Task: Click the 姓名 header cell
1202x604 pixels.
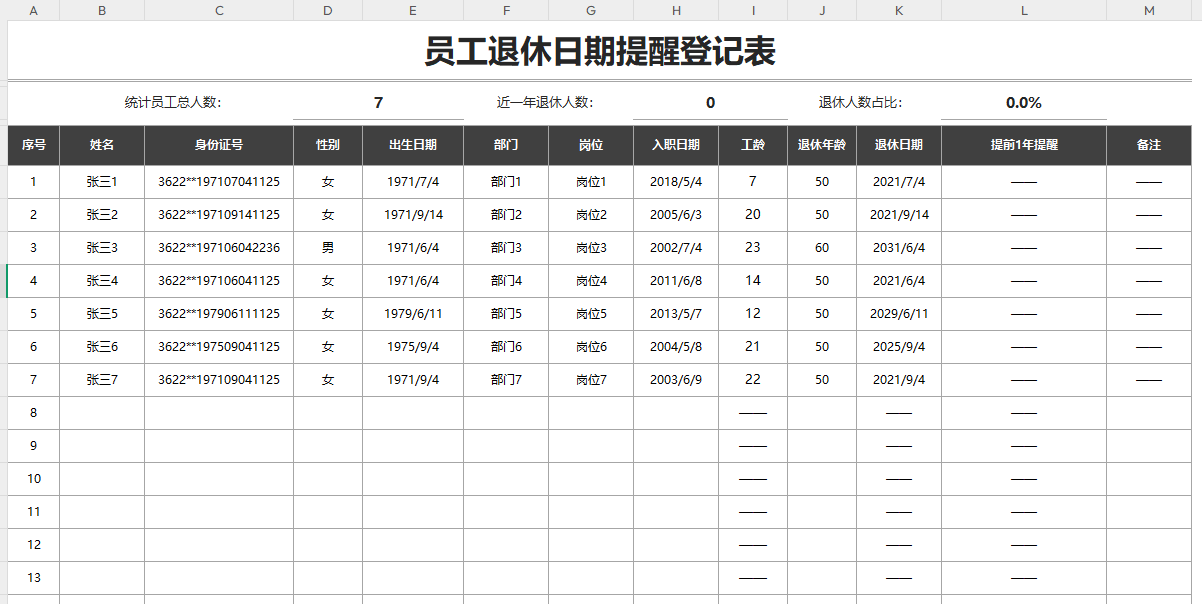Action: click(x=101, y=145)
